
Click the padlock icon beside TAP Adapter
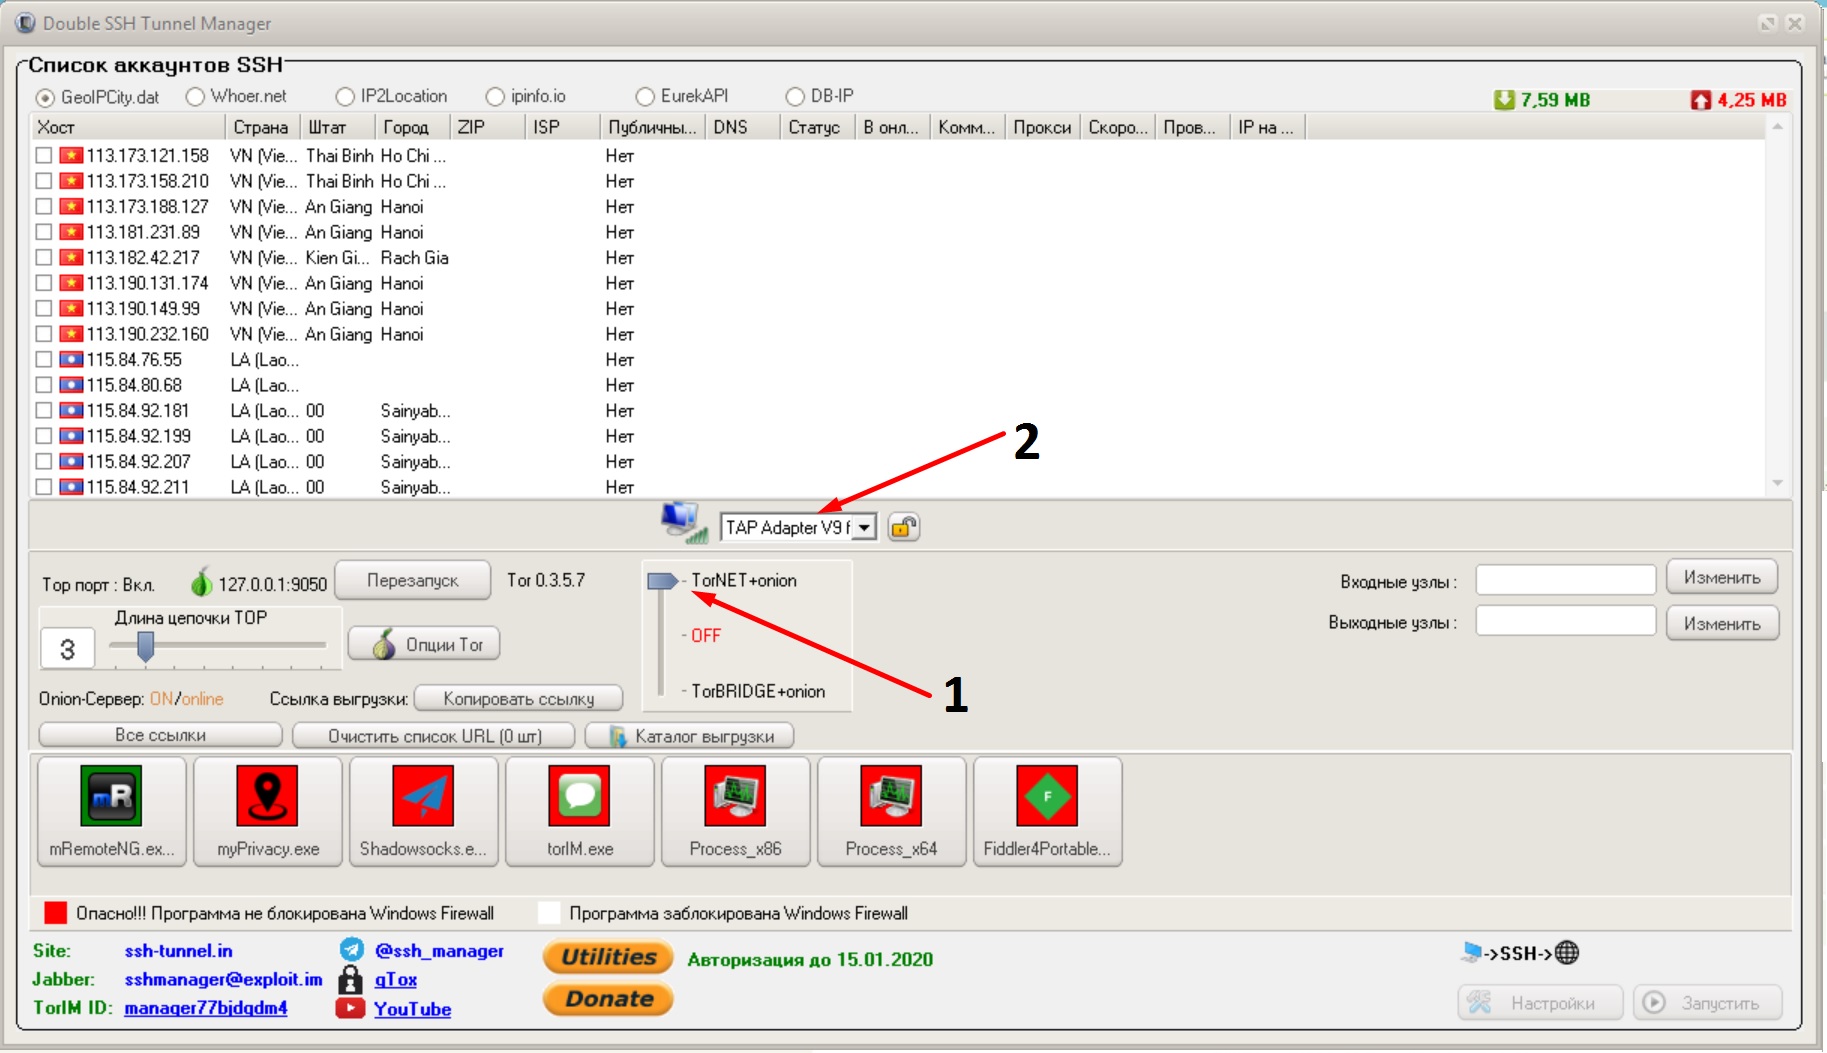coord(903,527)
